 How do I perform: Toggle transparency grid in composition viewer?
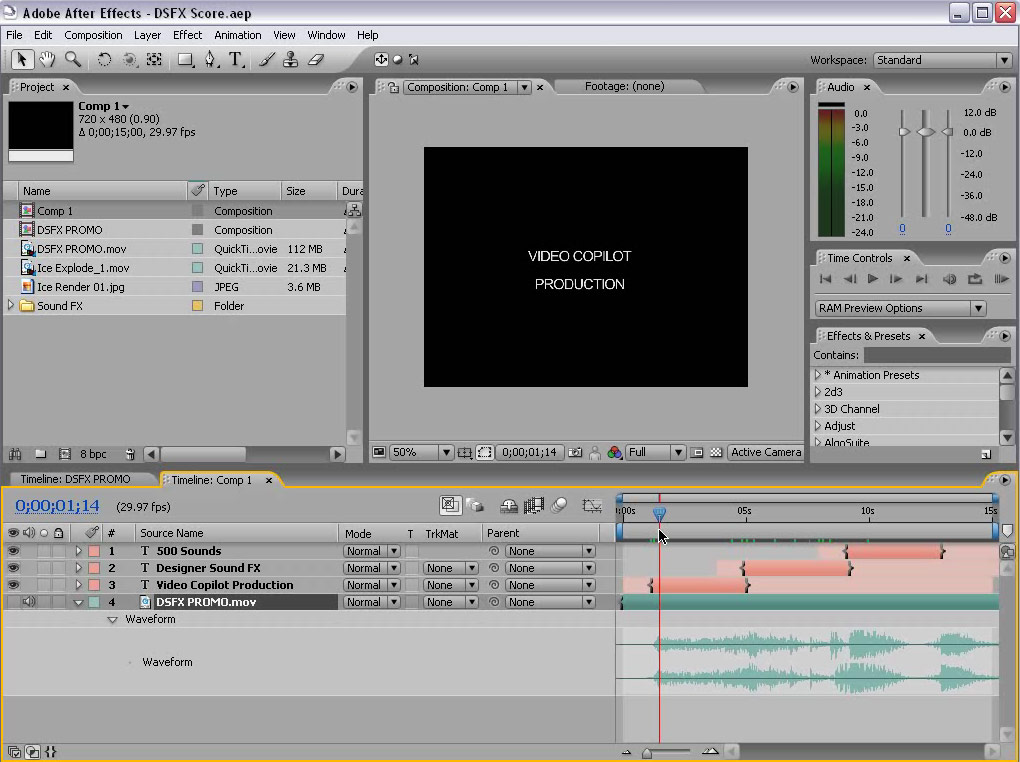[x=716, y=452]
